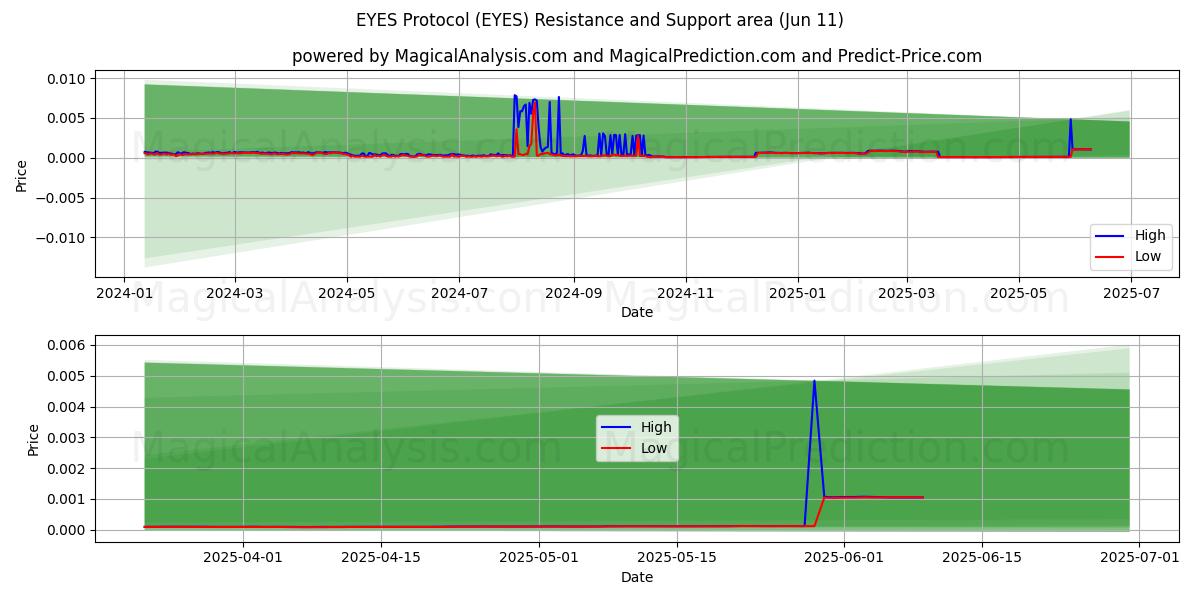This screenshot has height=600, width=1200.
Task: Click the top chart x-axis label 2025-03
Action: pos(906,294)
